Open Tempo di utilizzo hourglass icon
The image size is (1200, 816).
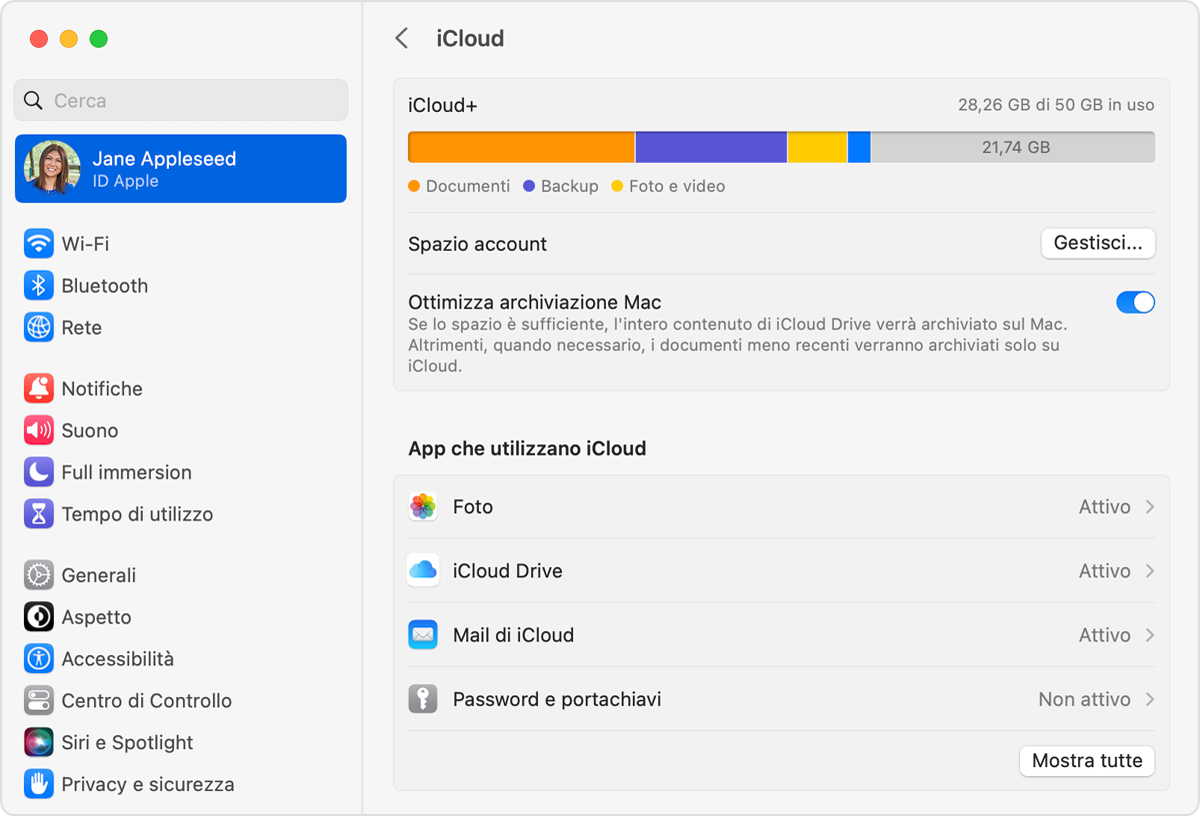(39, 515)
